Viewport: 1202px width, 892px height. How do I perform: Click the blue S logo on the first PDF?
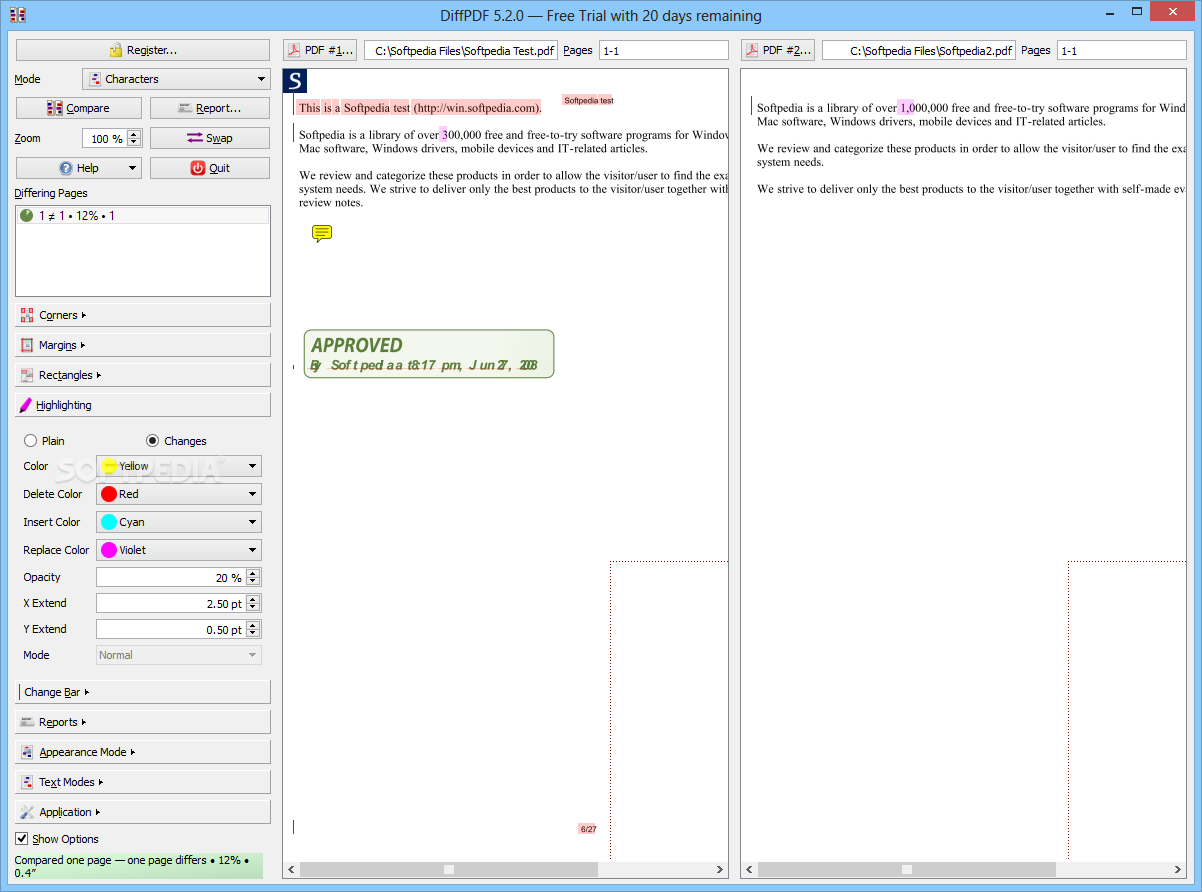pos(296,82)
